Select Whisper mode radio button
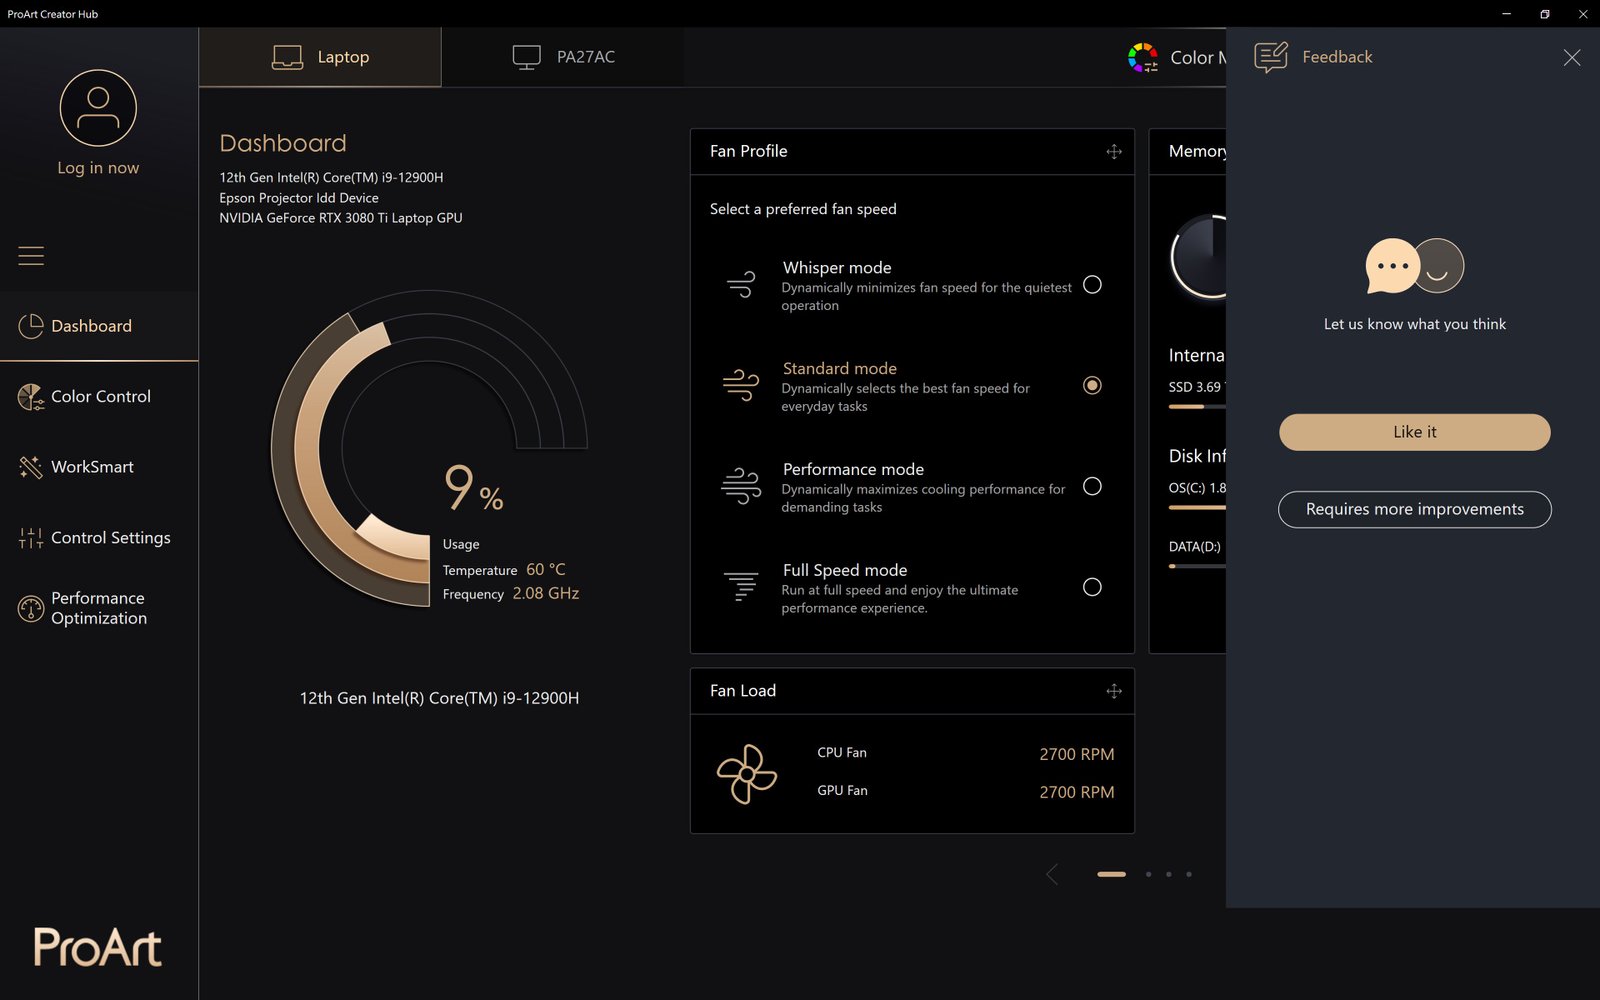This screenshot has height=1000, width=1600. (x=1092, y=285)
